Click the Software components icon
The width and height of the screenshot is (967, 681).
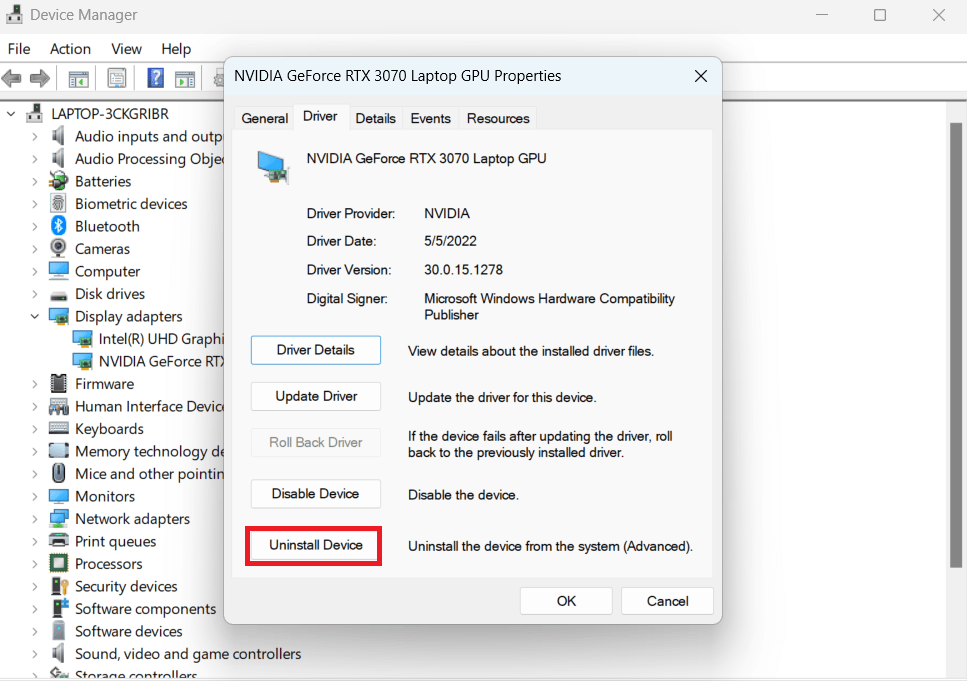59,609
